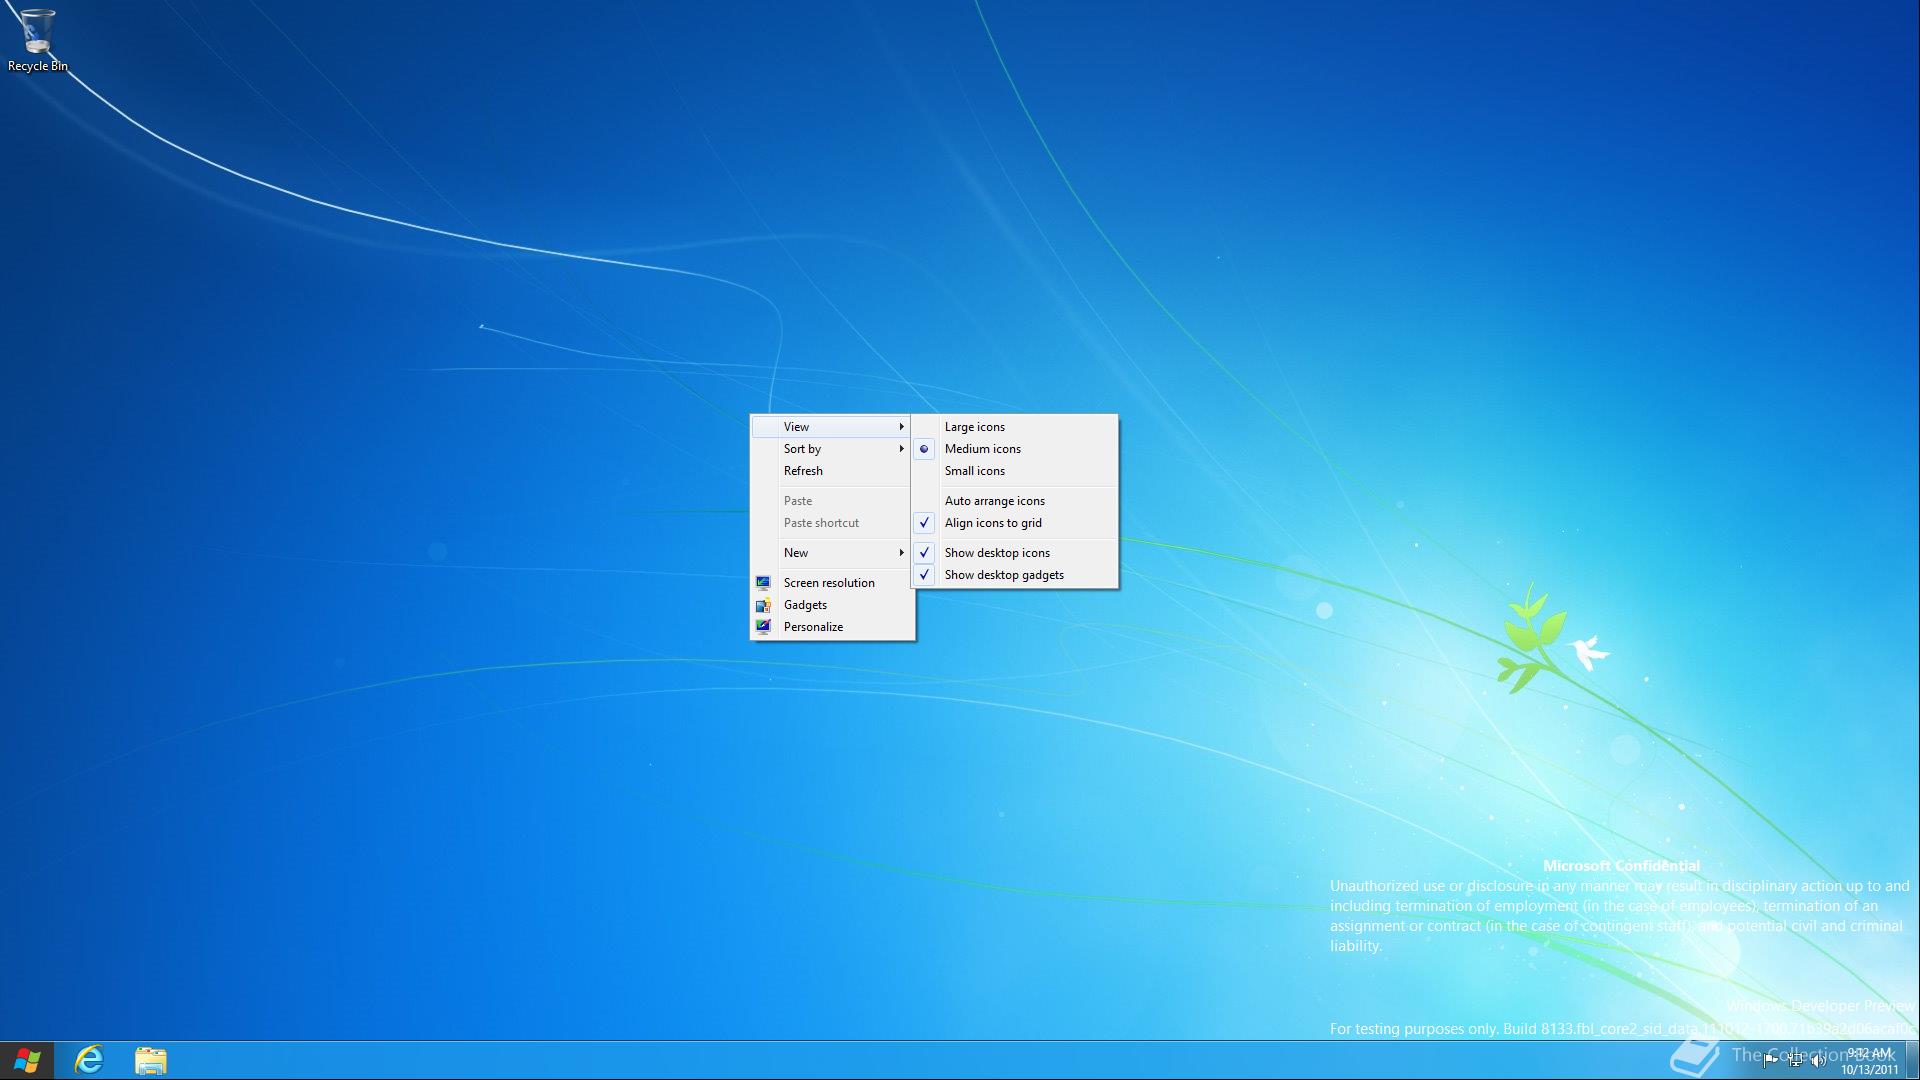Click the Show desktop taskbar strip
1920x1080 pixels.
tap(1912, 1061)
